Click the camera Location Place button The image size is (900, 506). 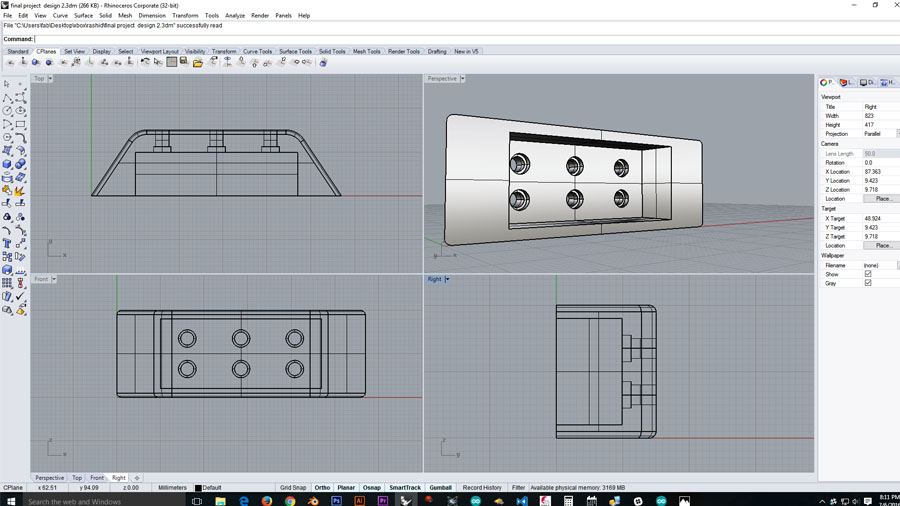click(x=883, y=199)
